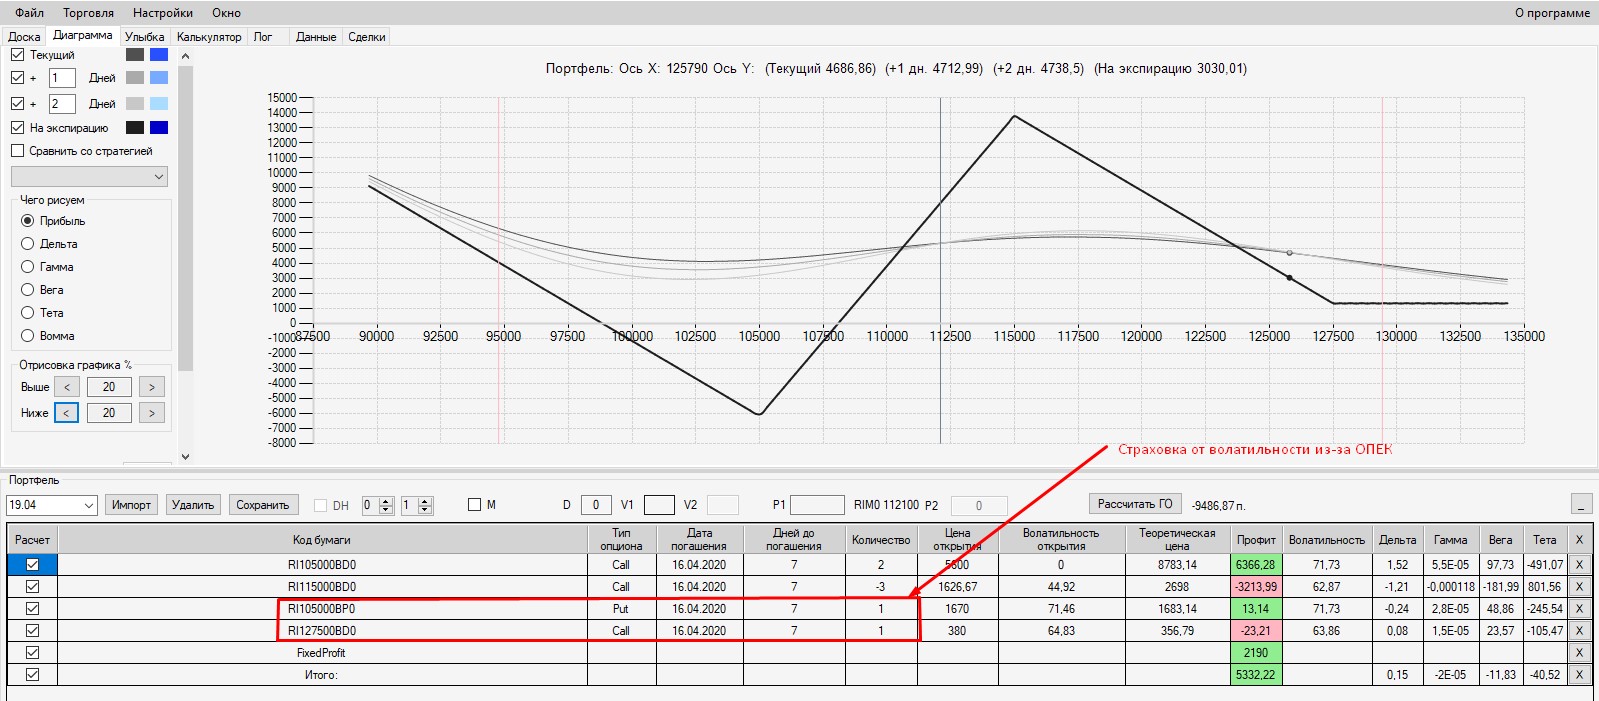
Task: Open the Файл menu
Action: [30, 13]
